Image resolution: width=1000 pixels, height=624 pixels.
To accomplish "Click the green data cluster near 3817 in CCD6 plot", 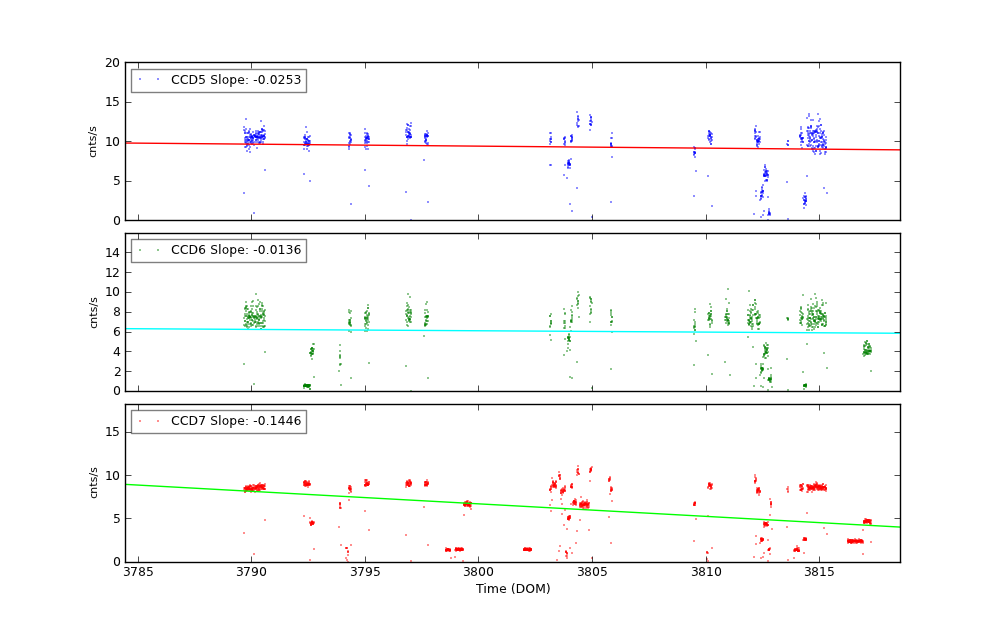I will click(867, 349).
